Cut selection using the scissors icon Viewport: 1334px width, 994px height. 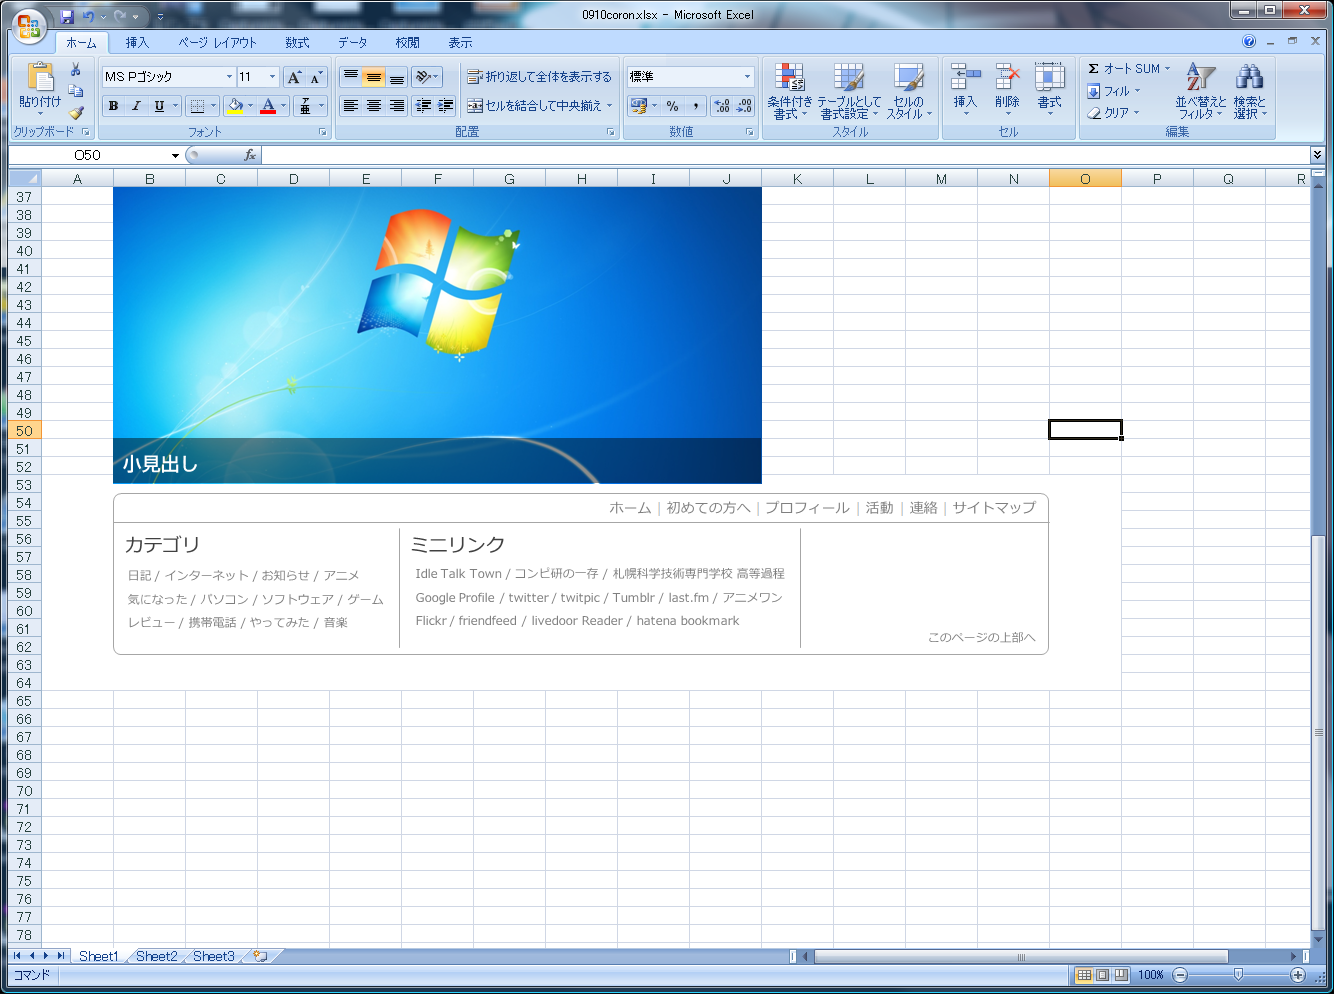tap(75, 70)
